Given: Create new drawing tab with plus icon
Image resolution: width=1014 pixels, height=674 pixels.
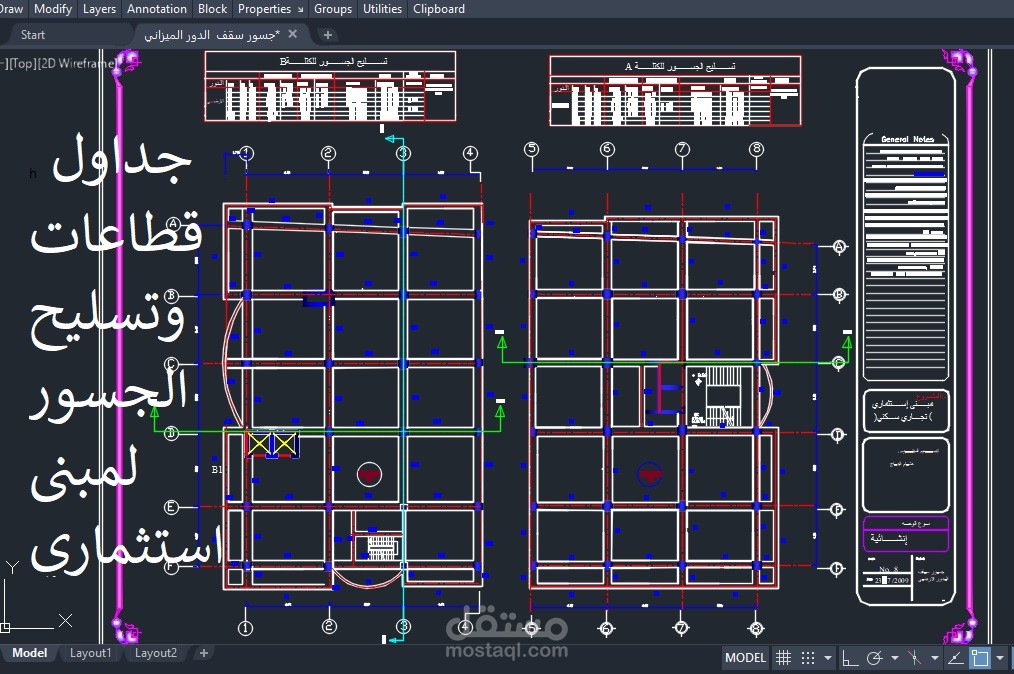Looking at the screenshot, I should click(328, 35).
